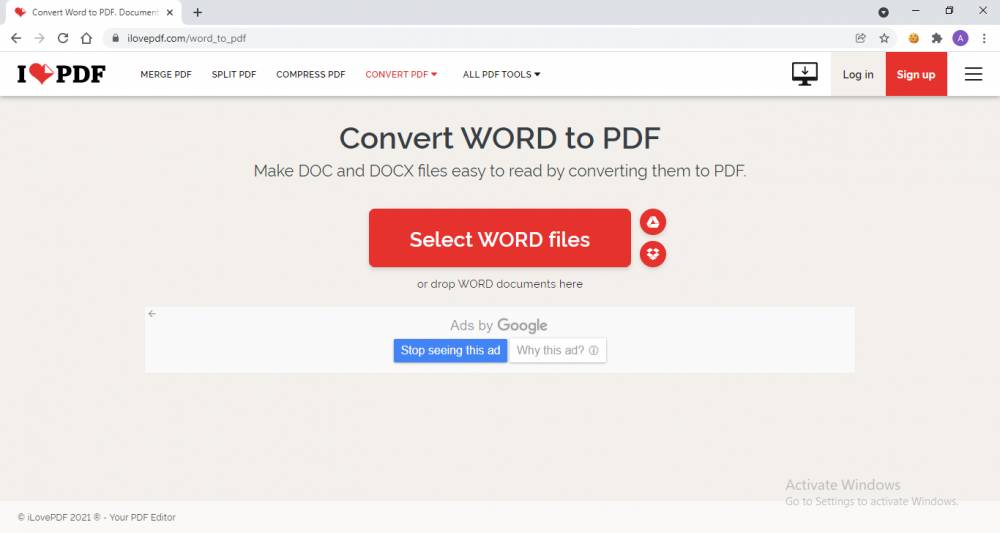This screenshot has height=533, width=1000.
Task: Click the address bar URL
Action: (x=186, y=38)
